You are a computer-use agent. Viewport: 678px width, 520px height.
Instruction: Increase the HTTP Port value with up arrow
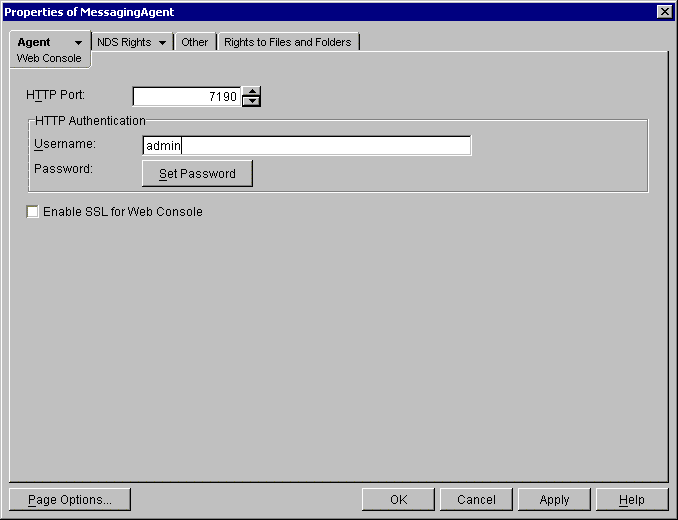[252, 91]
